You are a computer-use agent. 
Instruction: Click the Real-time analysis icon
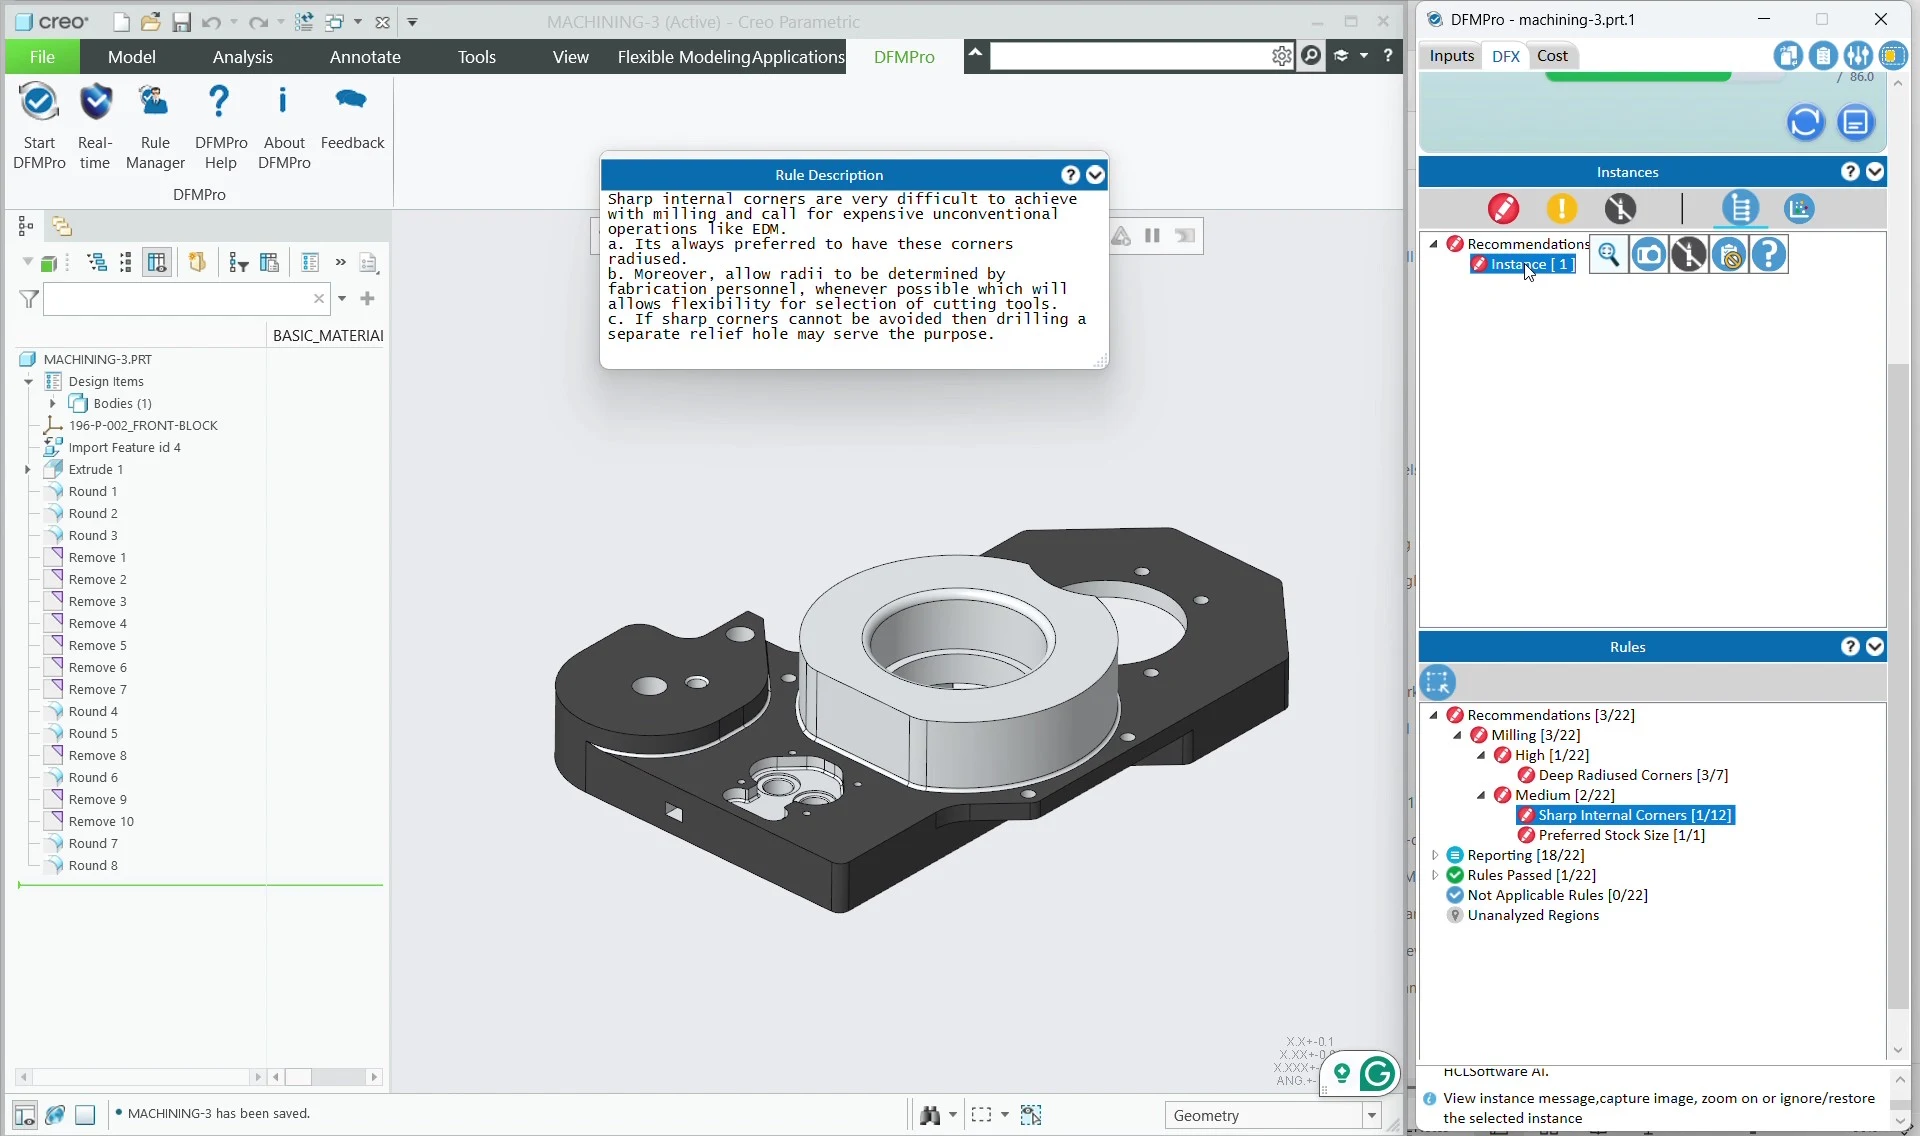(x=95, y=103)
